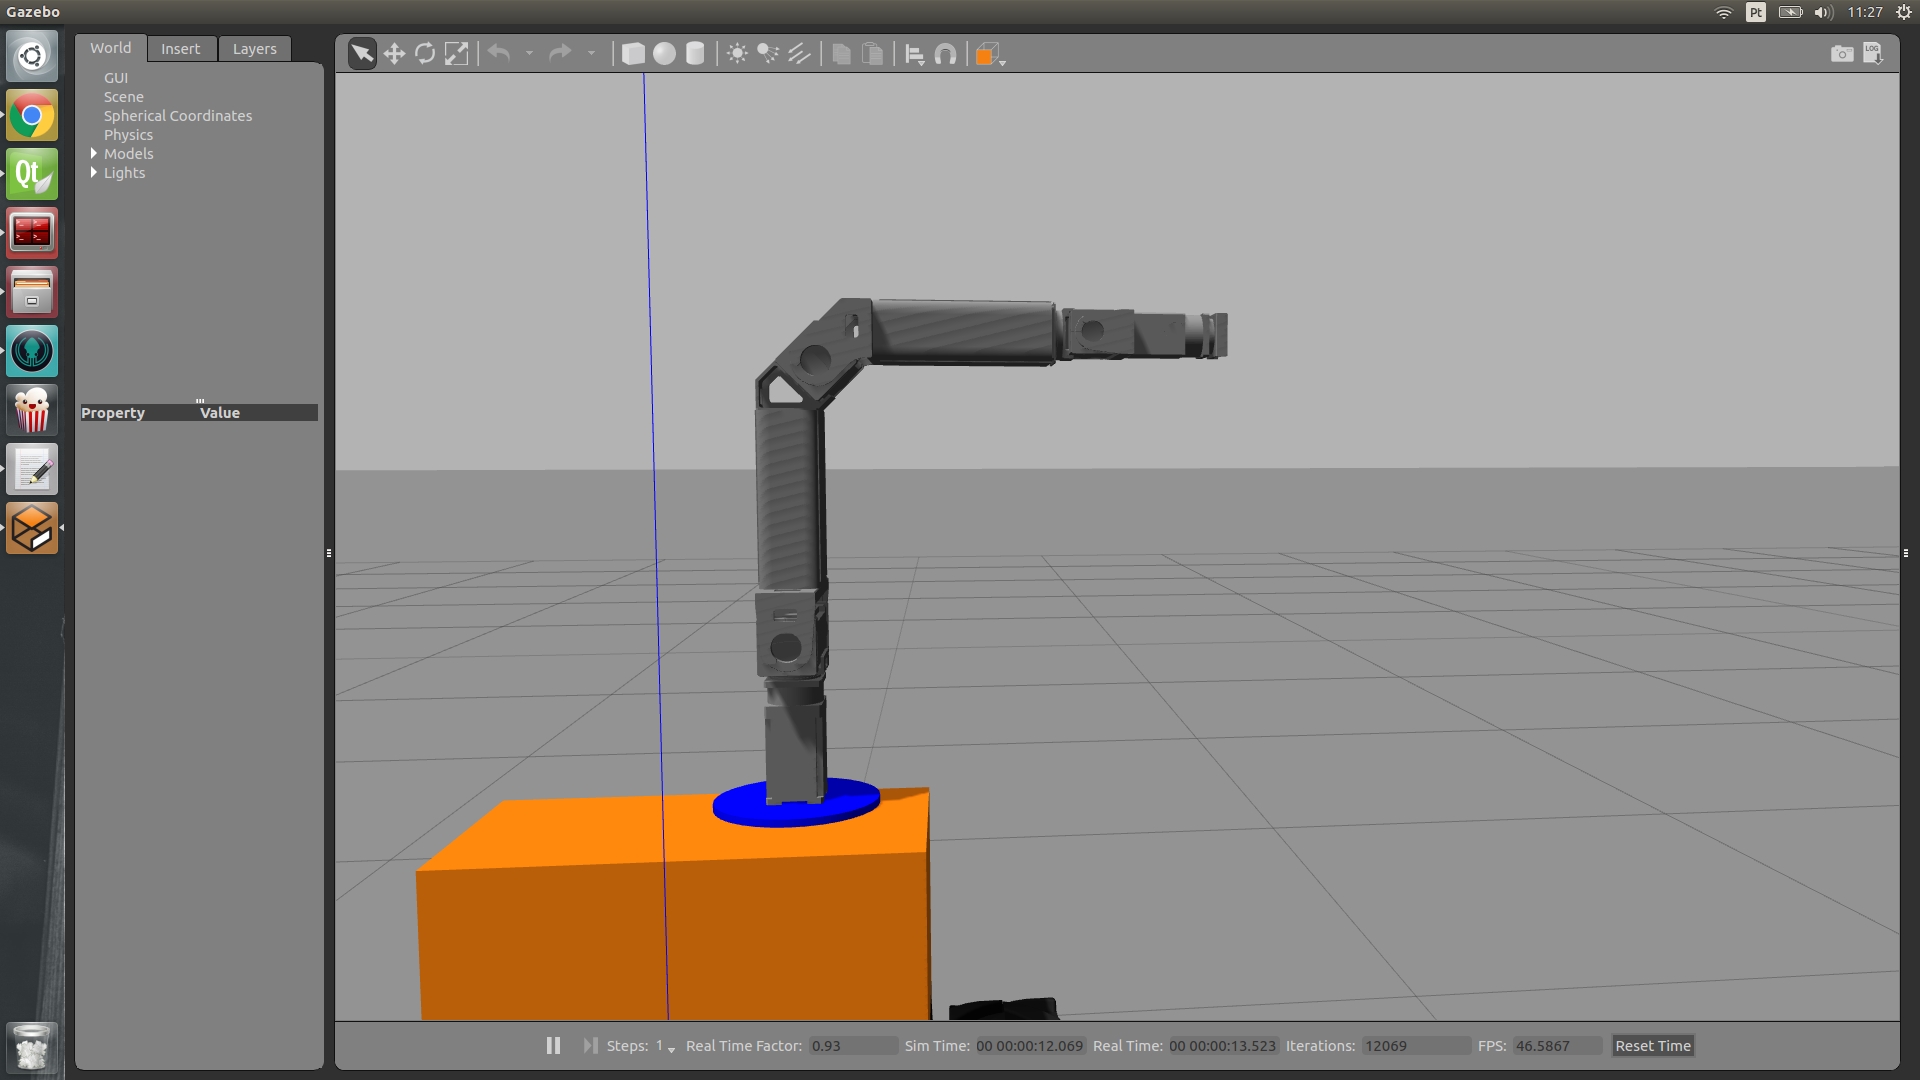Screen dimensions: 1920x1080
Task: Switch to the Layers tab
Action: (x=255, y=49)
